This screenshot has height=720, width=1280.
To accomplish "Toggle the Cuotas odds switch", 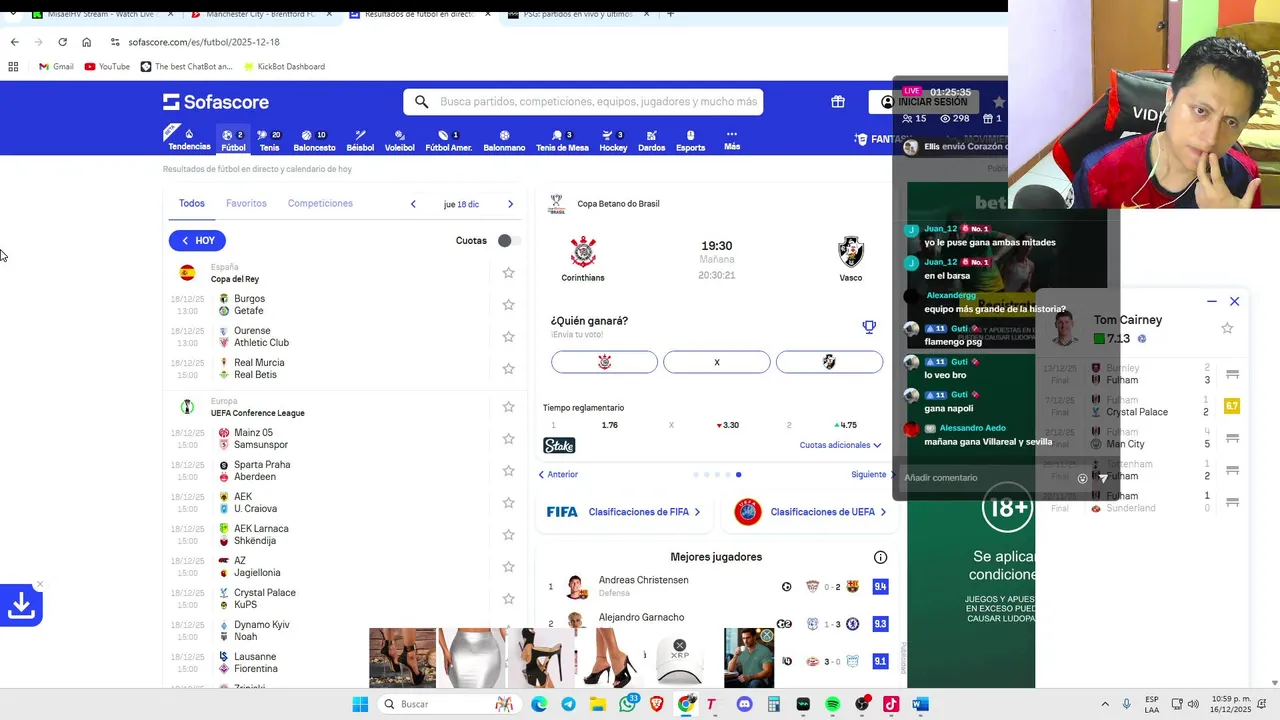I will click(508, 241).
